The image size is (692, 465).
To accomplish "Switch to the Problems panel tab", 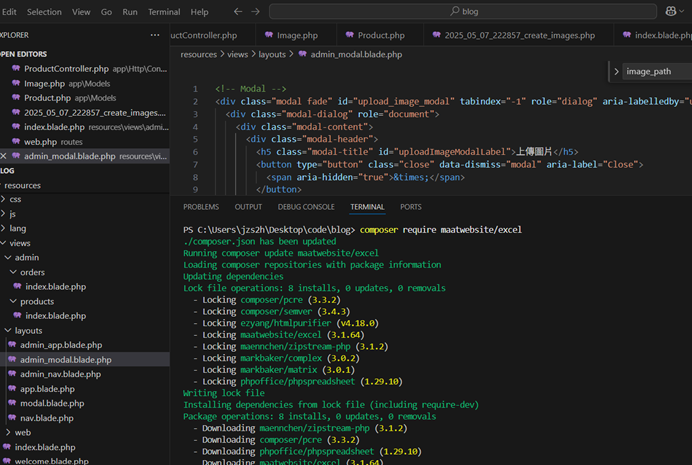I will point(201,207).
